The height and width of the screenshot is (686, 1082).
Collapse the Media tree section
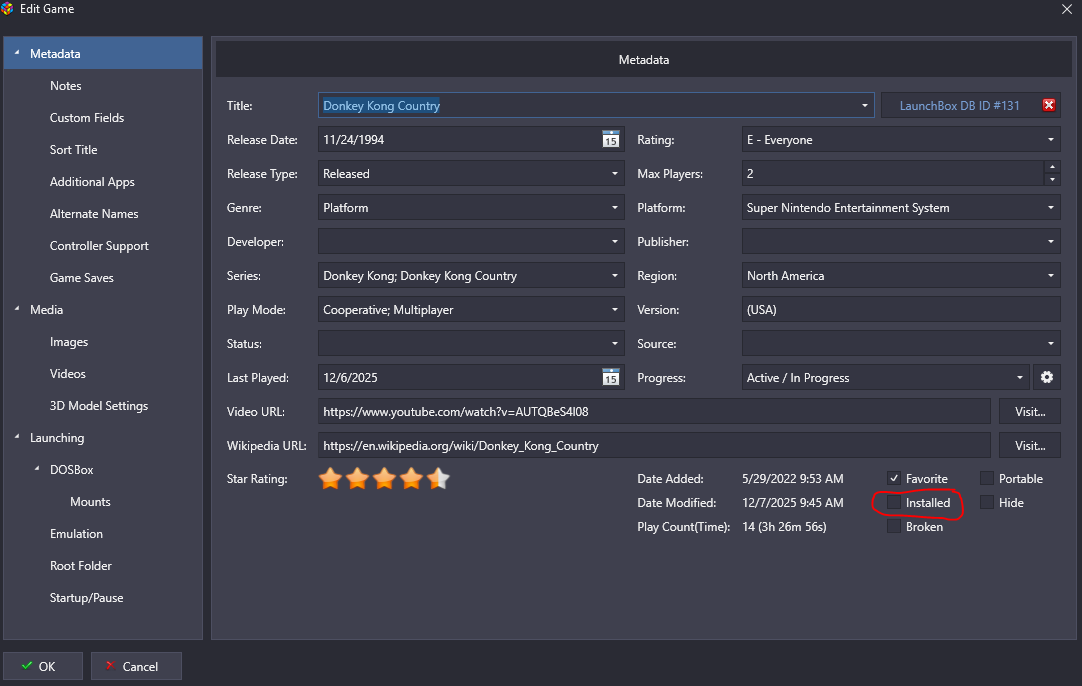coord(17,310)
